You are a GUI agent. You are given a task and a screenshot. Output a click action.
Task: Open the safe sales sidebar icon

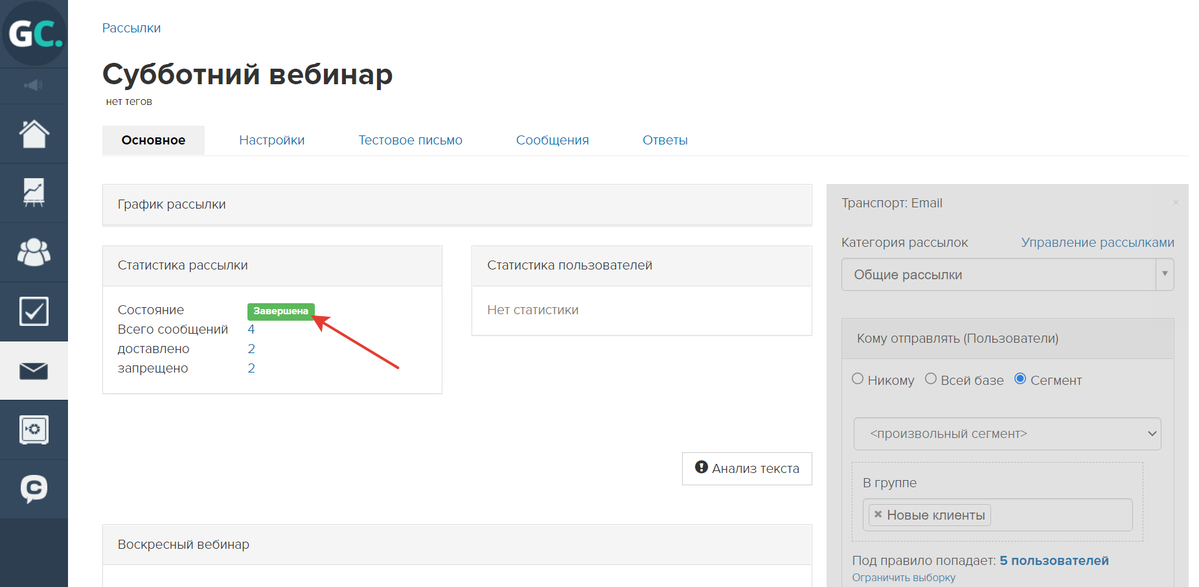(x=34, y=430)
